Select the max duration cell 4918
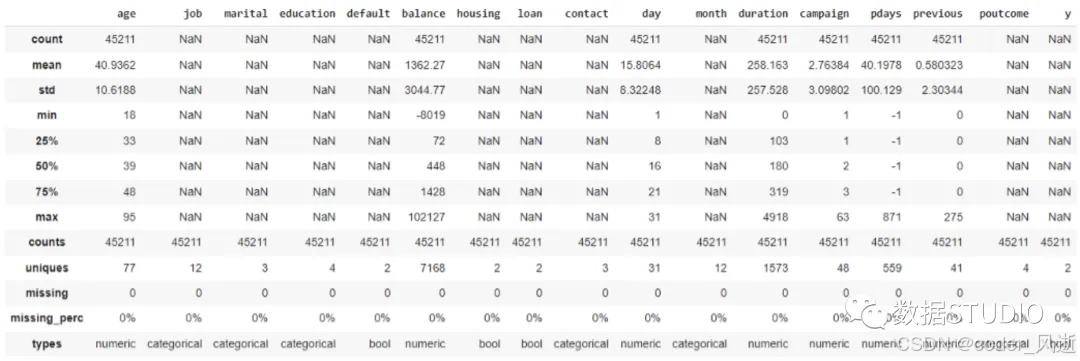Image resolution: width=1080 pixels, height=361 pixels. pos(775,216)
